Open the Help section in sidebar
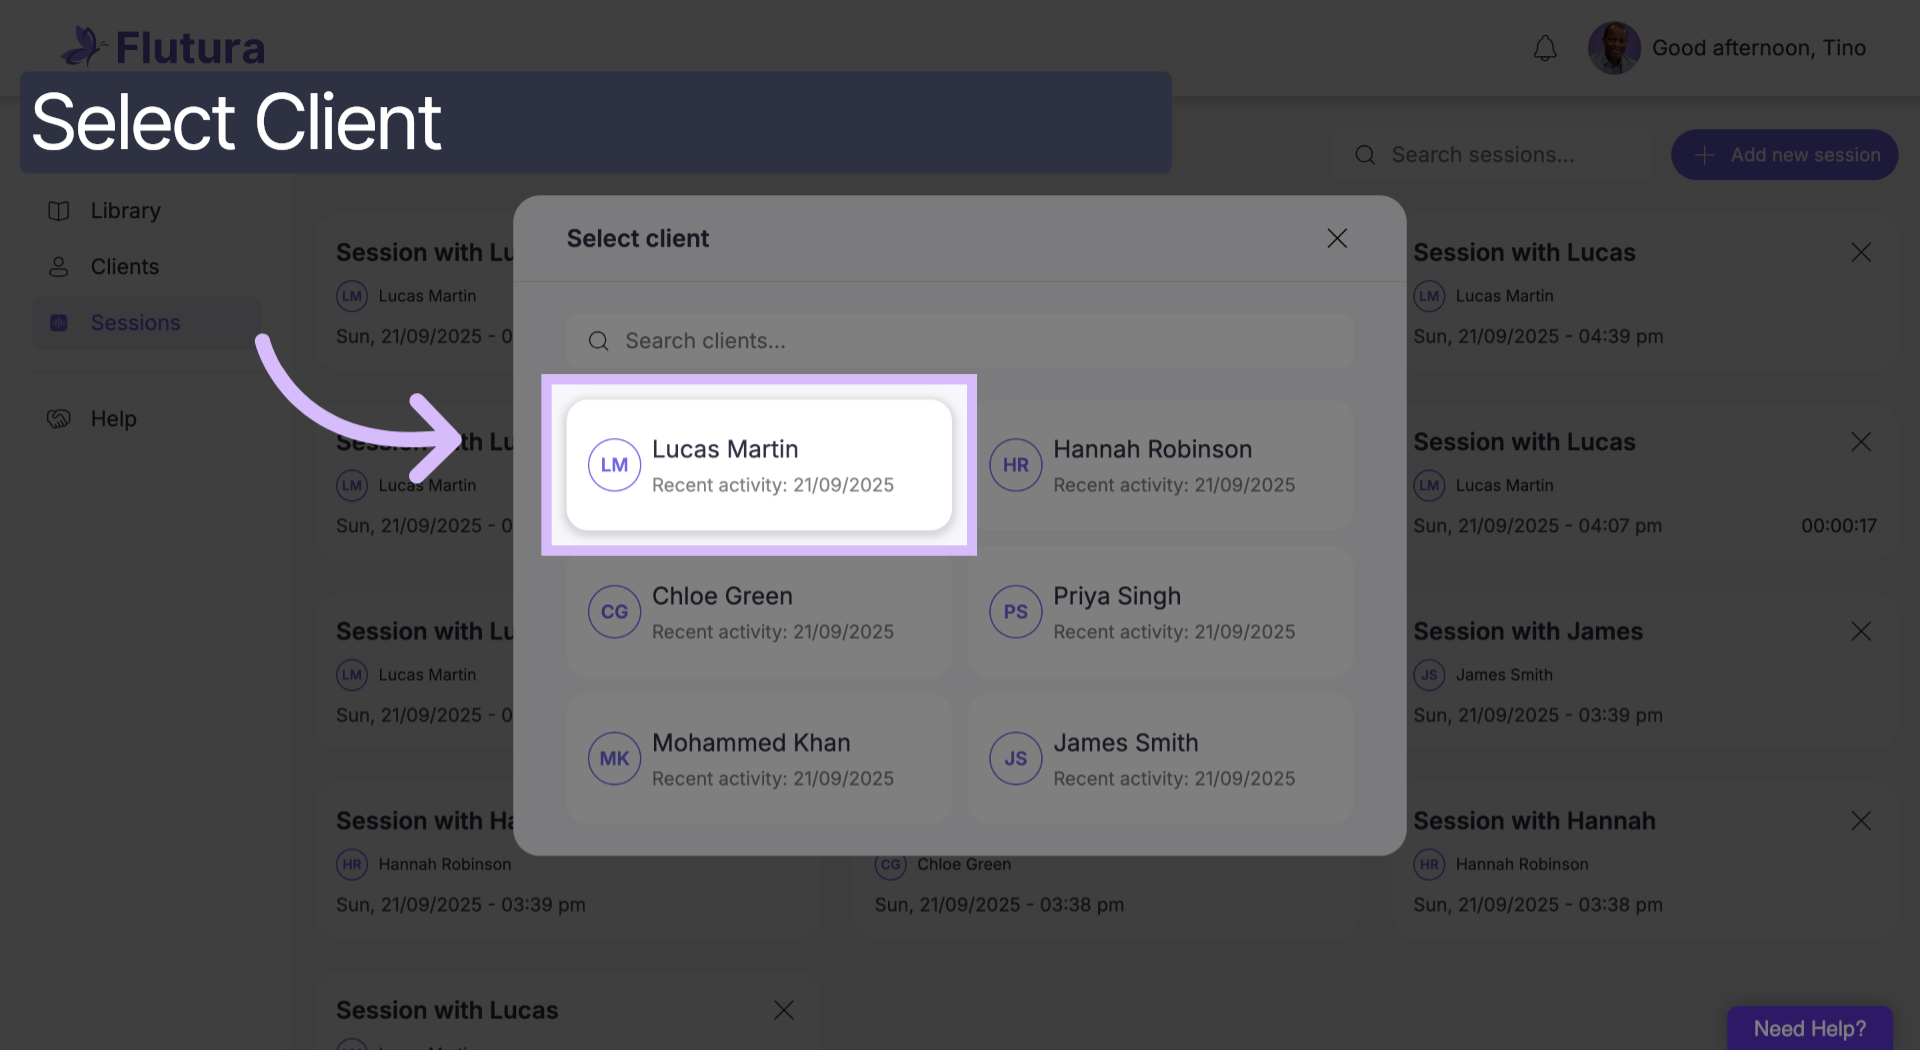Image resolution: width=1920 pixels, height=1050 pixels. point(113,419)
